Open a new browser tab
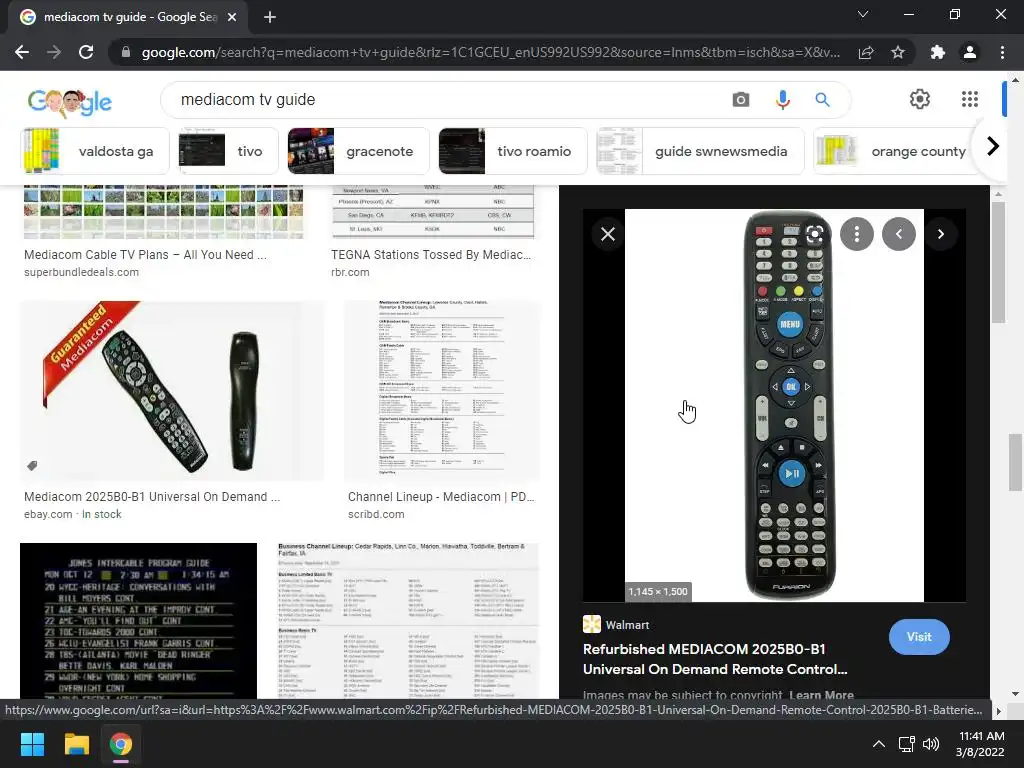1024x768 pixels. tap(270, 17)
